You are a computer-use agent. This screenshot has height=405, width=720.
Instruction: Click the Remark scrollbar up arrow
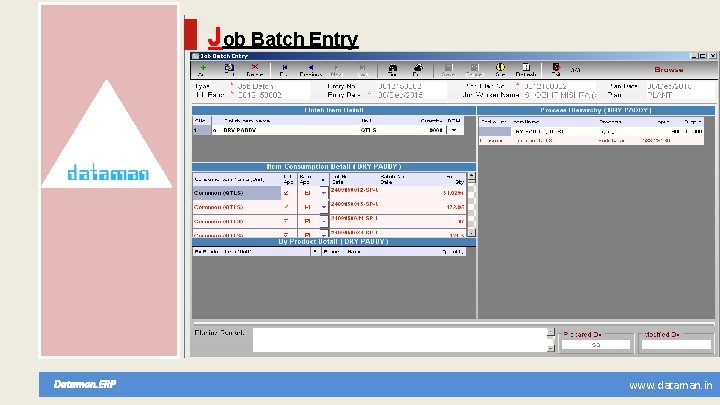pos(551,332)
